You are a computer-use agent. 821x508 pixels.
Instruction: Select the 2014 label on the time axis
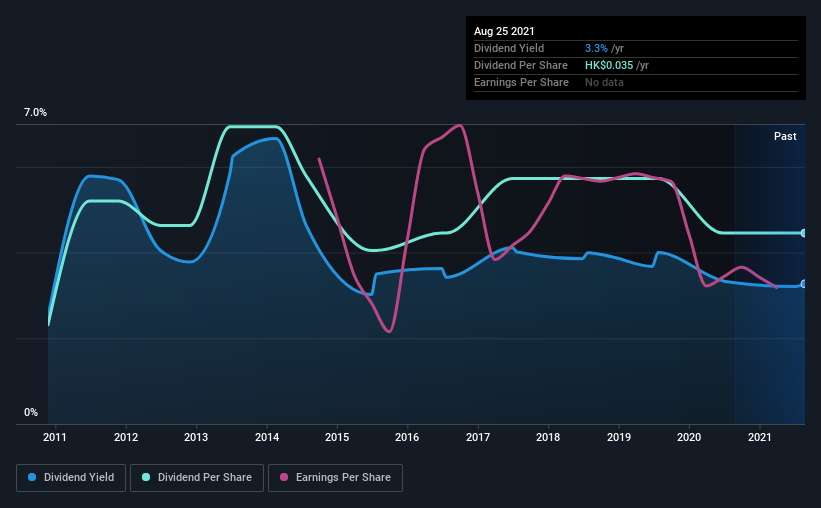267,437
